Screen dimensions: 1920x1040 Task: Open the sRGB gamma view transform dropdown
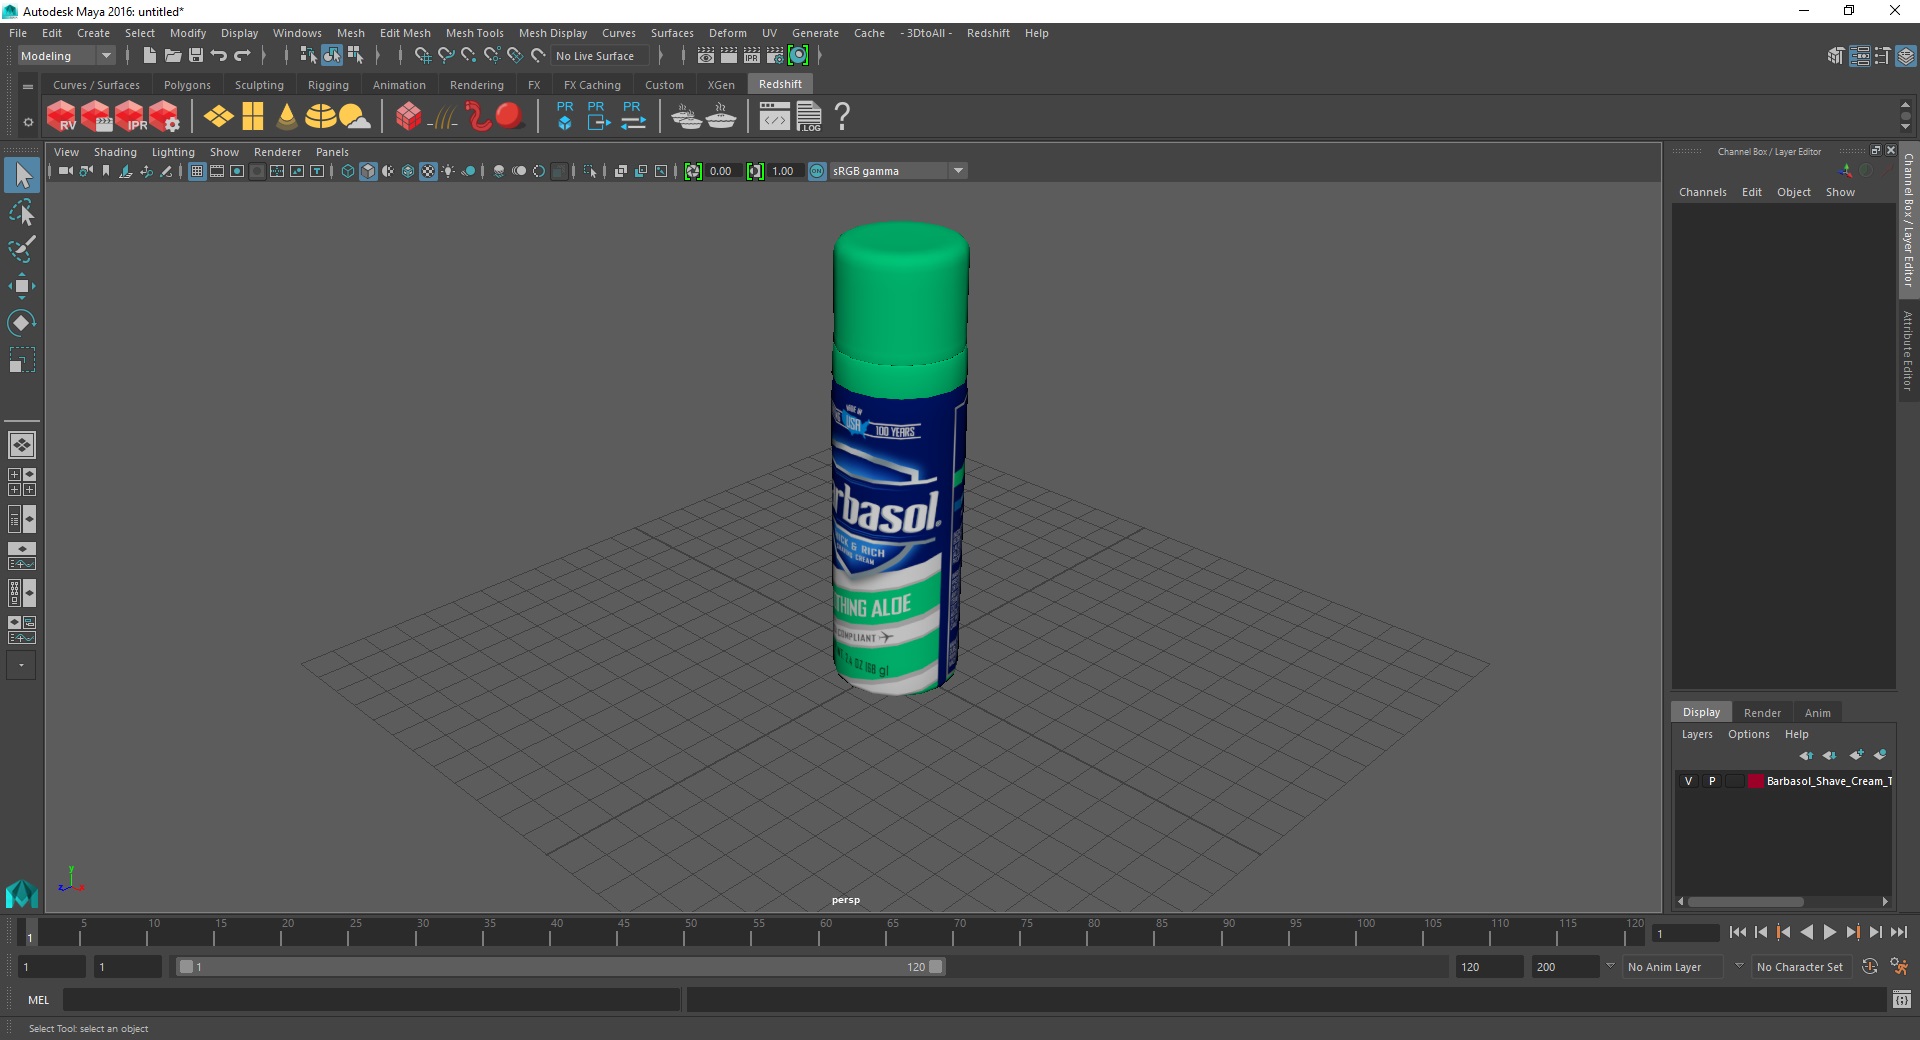pyautogui.click(x=898, y=171)
